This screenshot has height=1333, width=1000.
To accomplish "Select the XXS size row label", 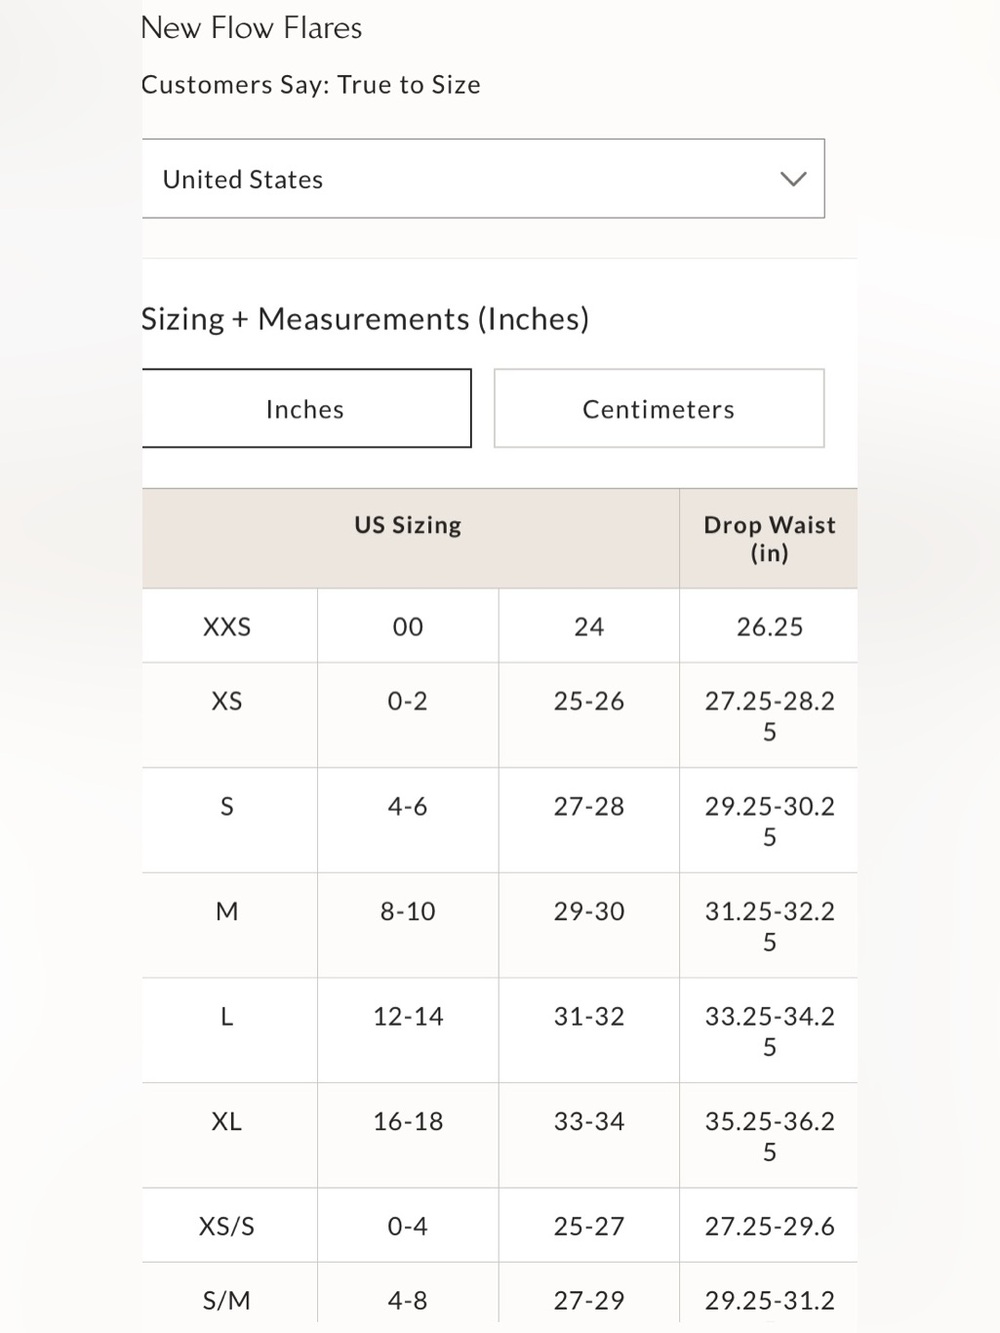I will pyautogui.click(x=227, y=627).
